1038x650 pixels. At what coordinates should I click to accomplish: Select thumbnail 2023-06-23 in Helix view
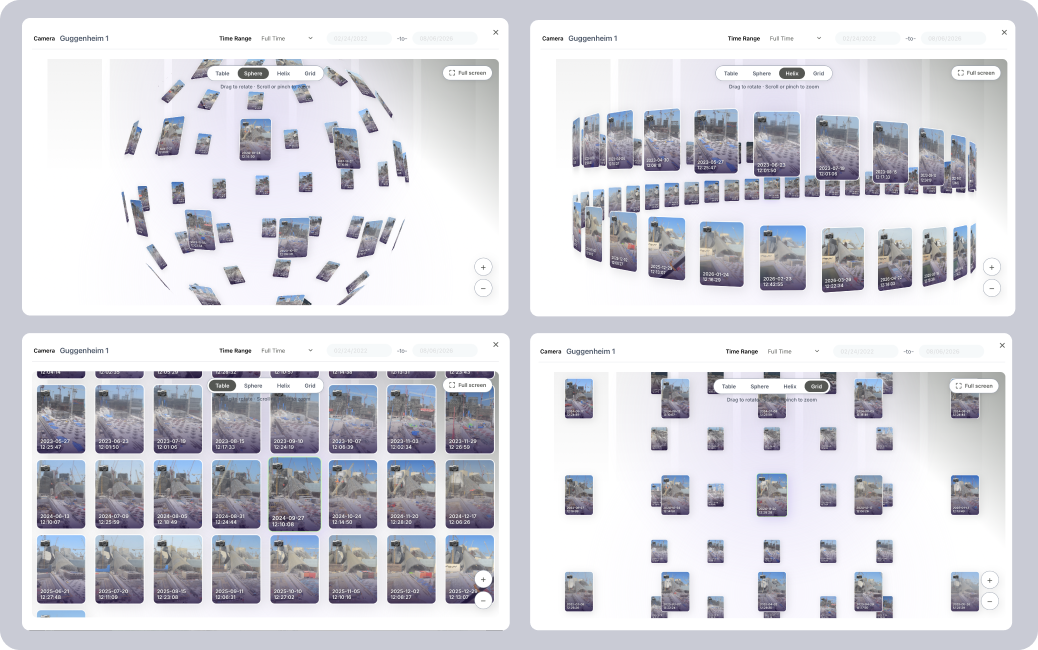click(777, 144)
